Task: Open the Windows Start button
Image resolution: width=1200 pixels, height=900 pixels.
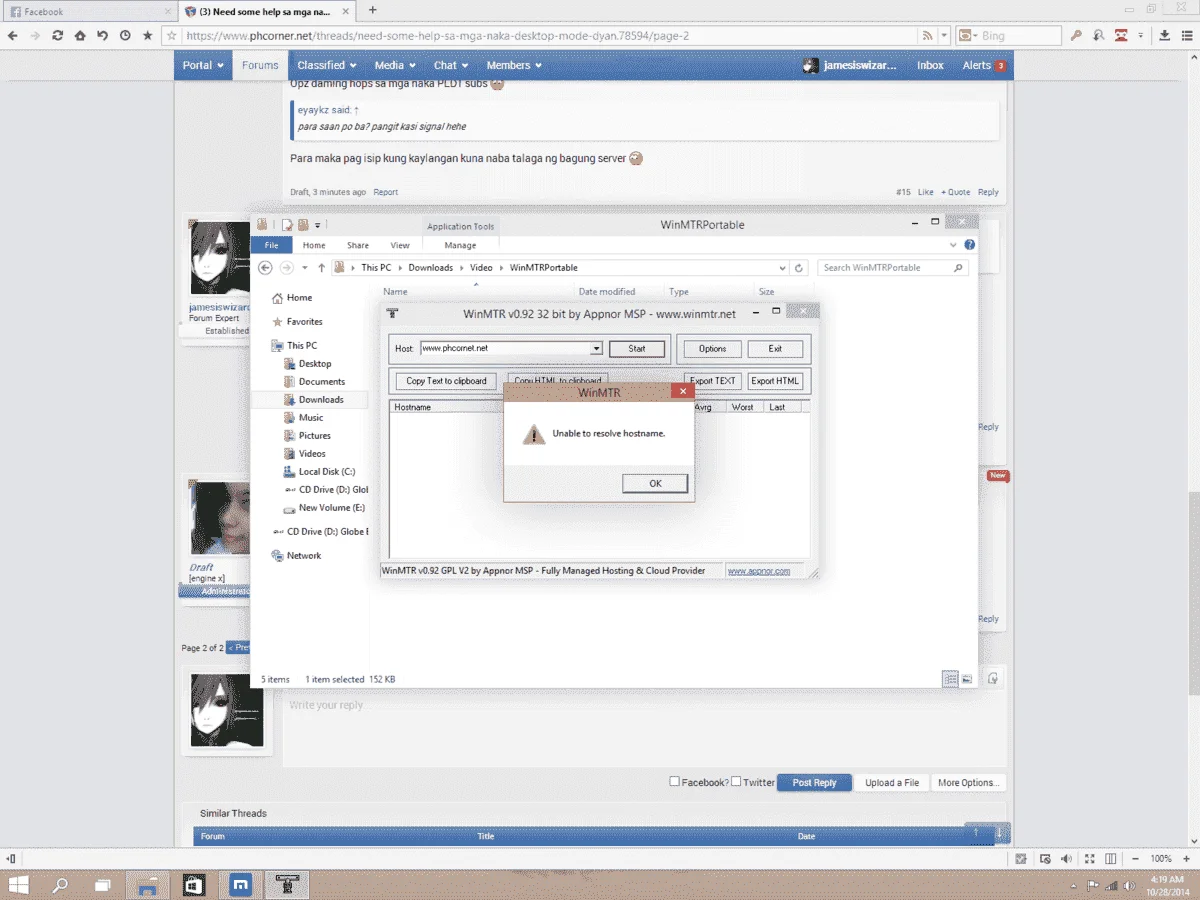Action: click(18, 885)
